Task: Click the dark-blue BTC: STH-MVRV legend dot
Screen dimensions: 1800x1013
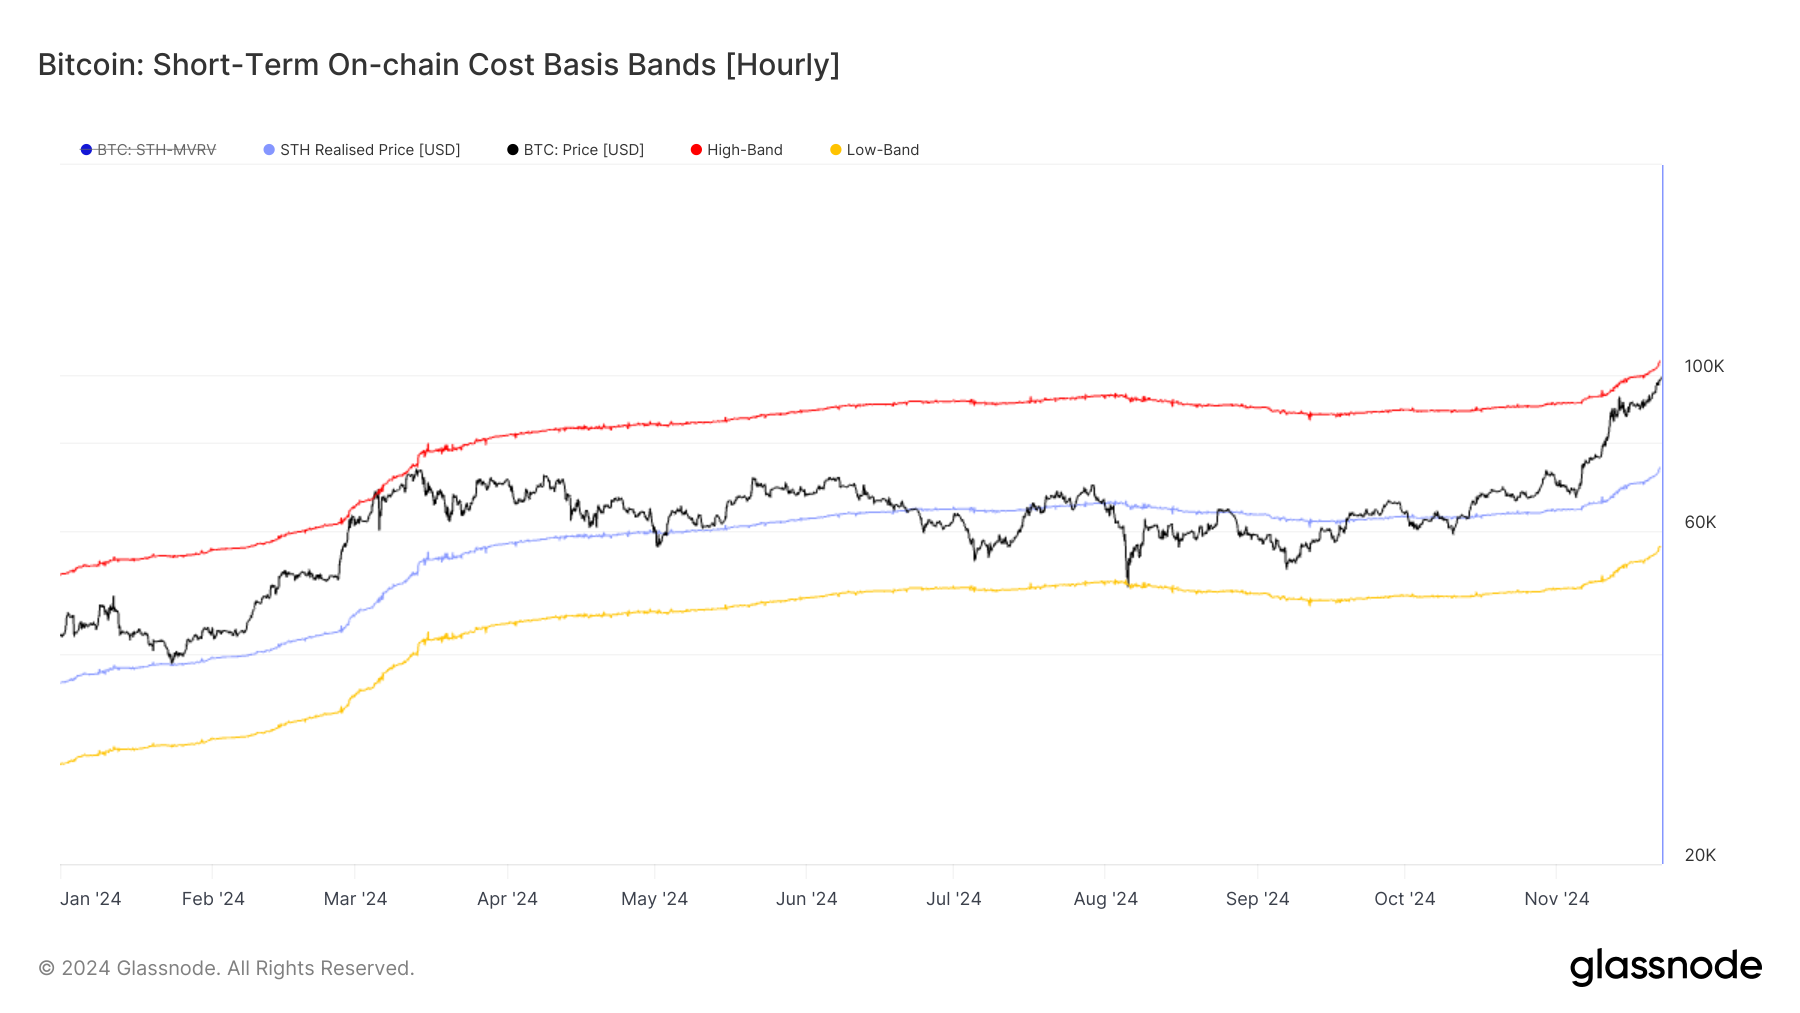Action: point(86,150)
